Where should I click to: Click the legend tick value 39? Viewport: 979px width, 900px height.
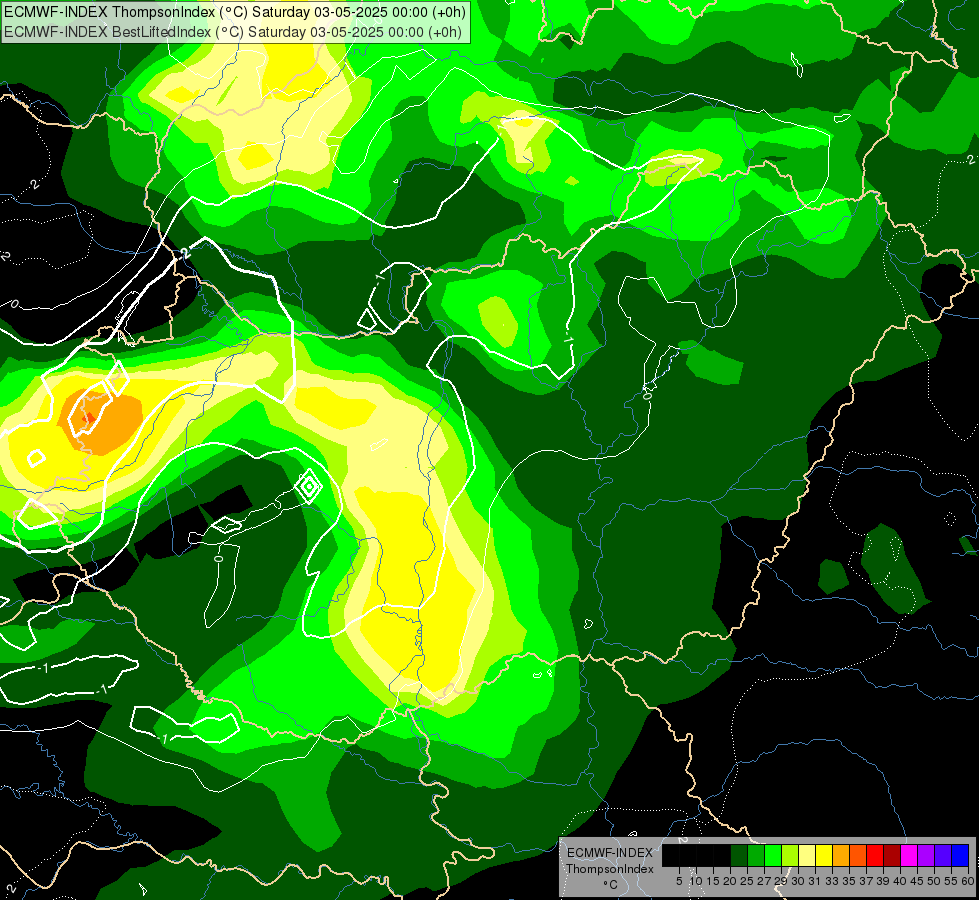883,881
